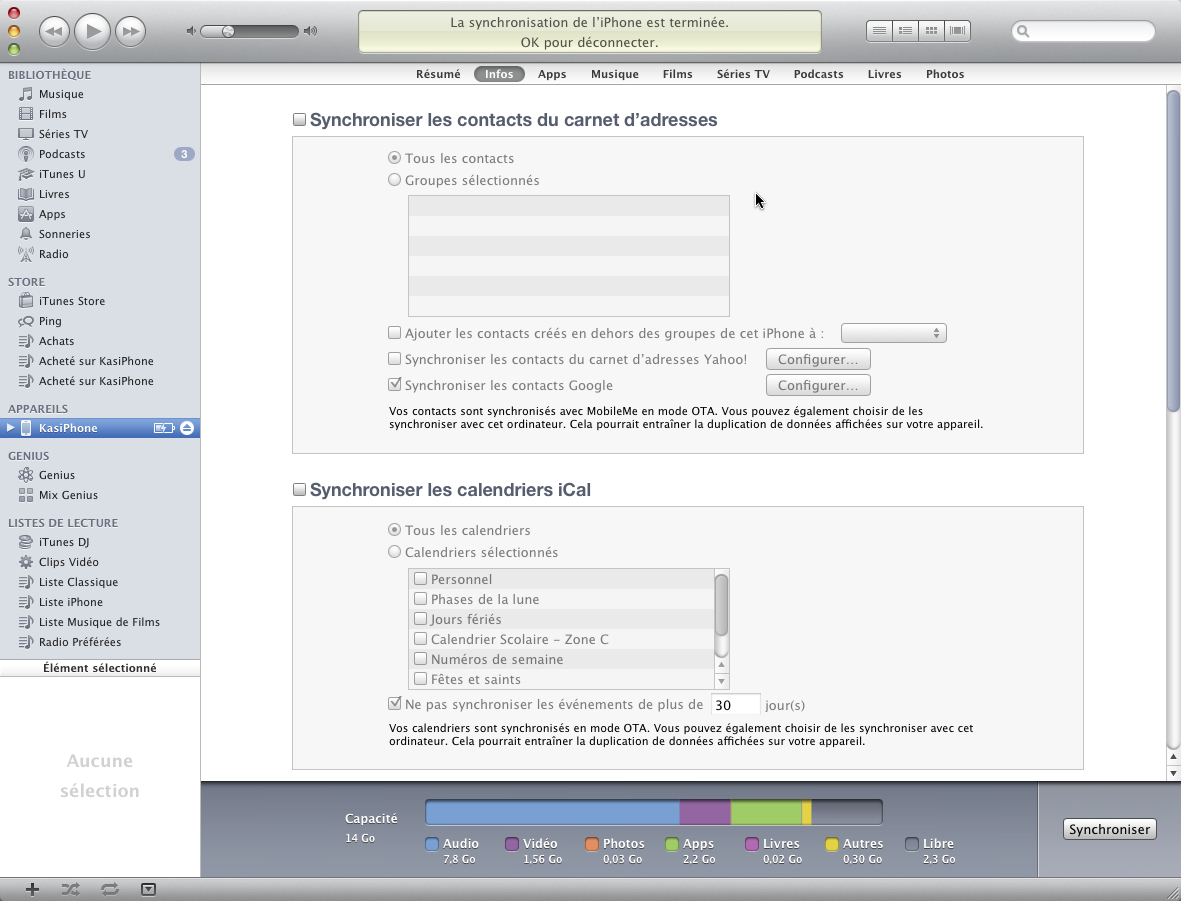Screen dimensions: 1181x901
Task: Open Séries TV in the sidebar
Action: point(63,134)
